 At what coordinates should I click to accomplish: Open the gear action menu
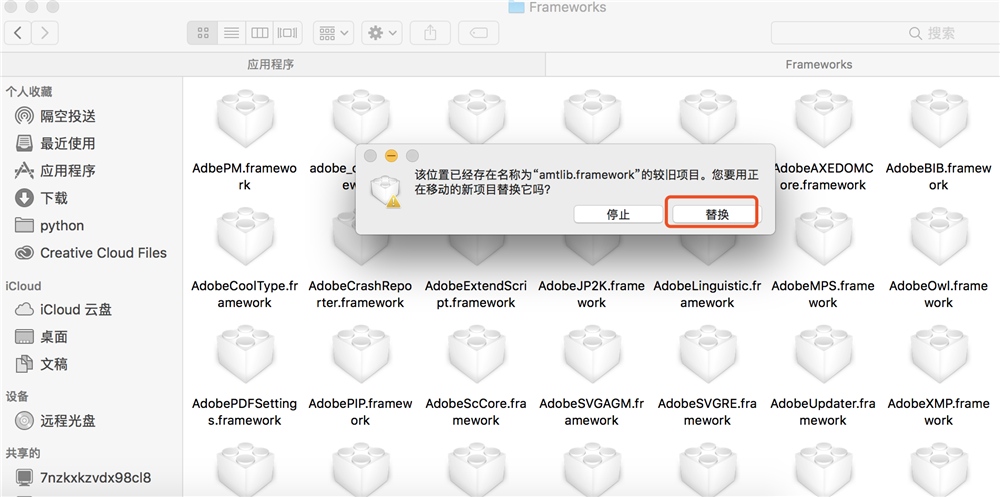coord(382,33)
